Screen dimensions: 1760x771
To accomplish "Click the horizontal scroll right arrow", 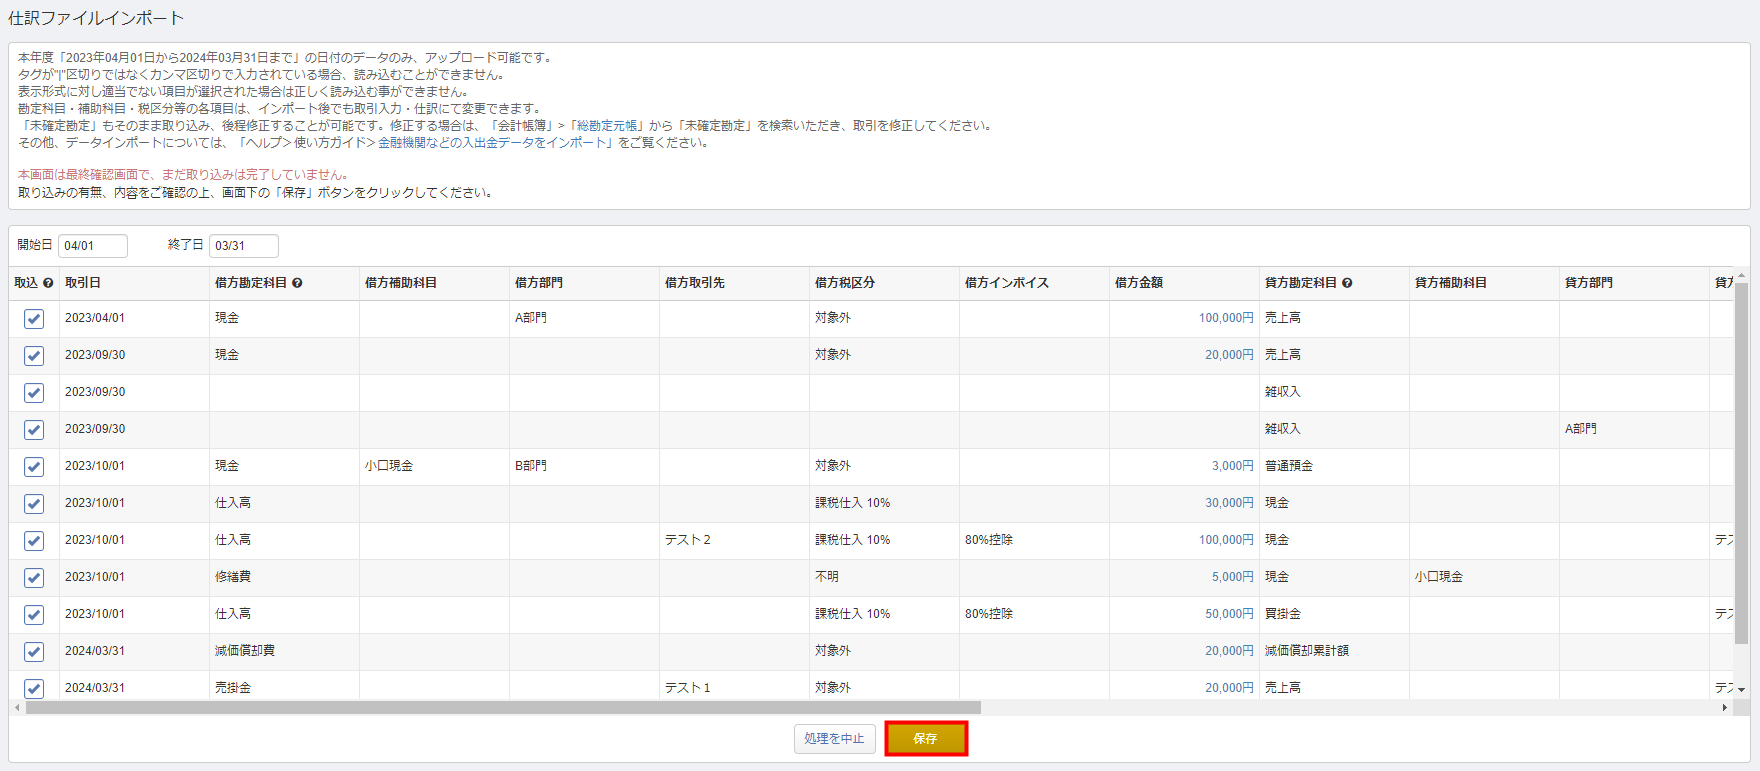I will (x=1724, y=707).
